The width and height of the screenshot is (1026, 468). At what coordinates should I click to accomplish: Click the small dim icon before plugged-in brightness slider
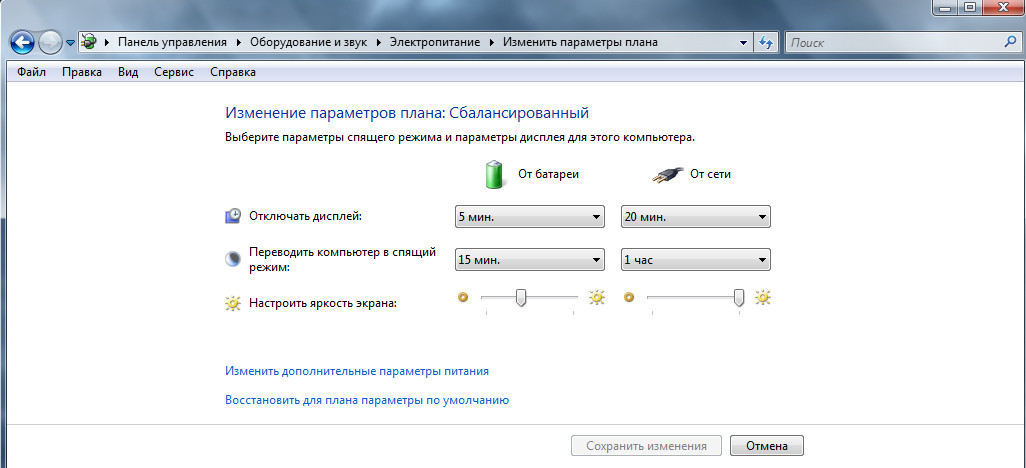click(629, 297)
